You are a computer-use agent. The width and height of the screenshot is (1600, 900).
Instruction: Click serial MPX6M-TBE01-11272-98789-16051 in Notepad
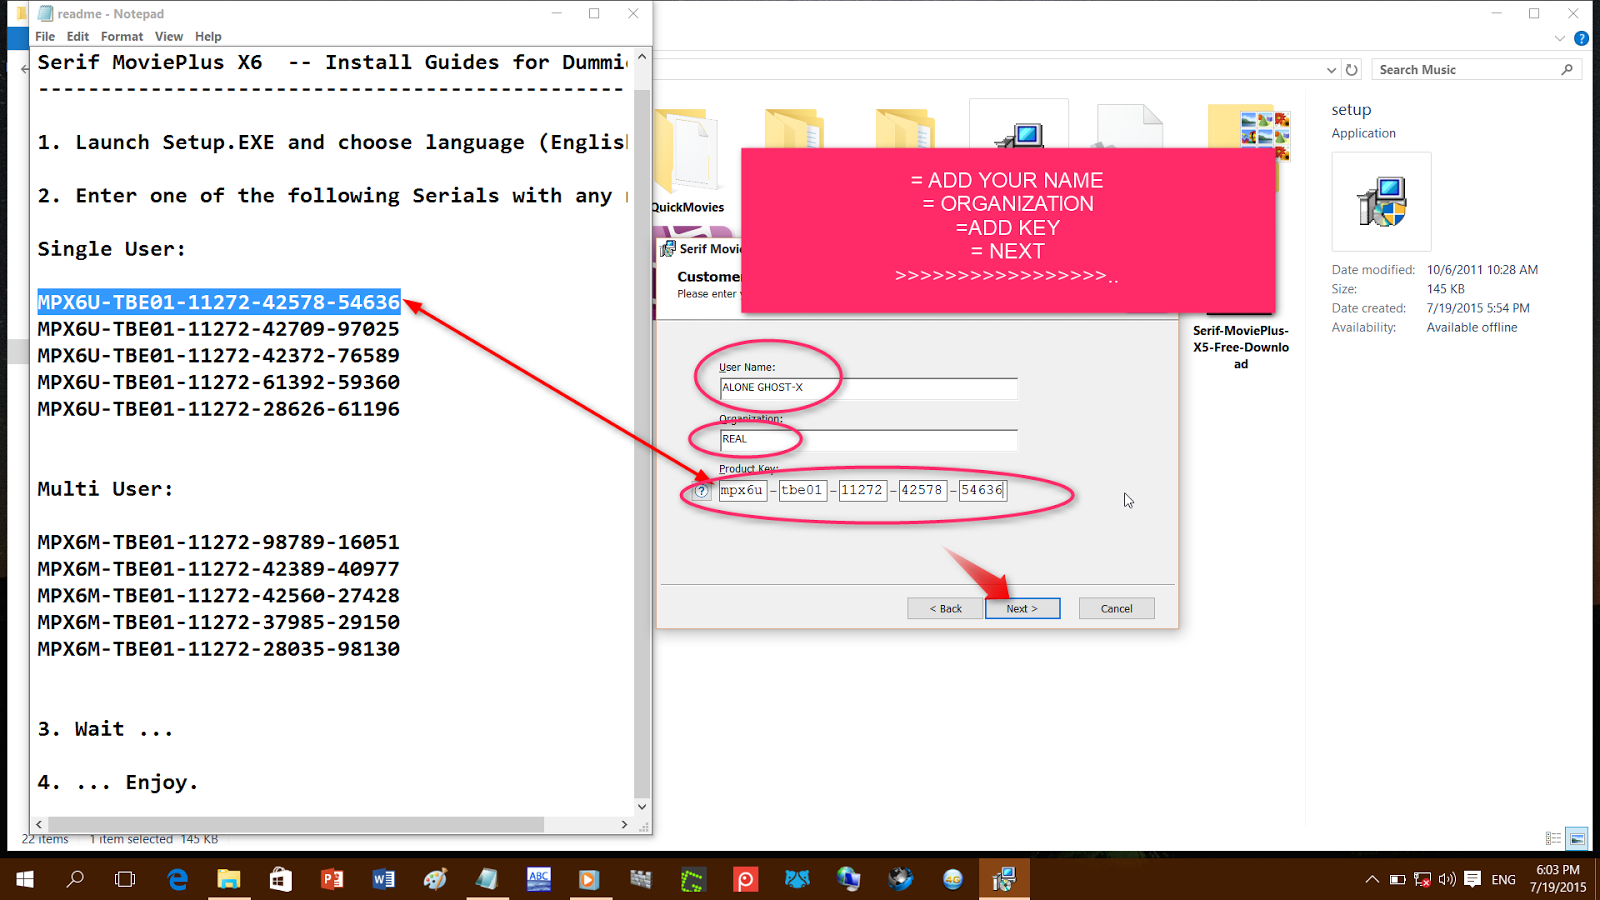point(219,542)
